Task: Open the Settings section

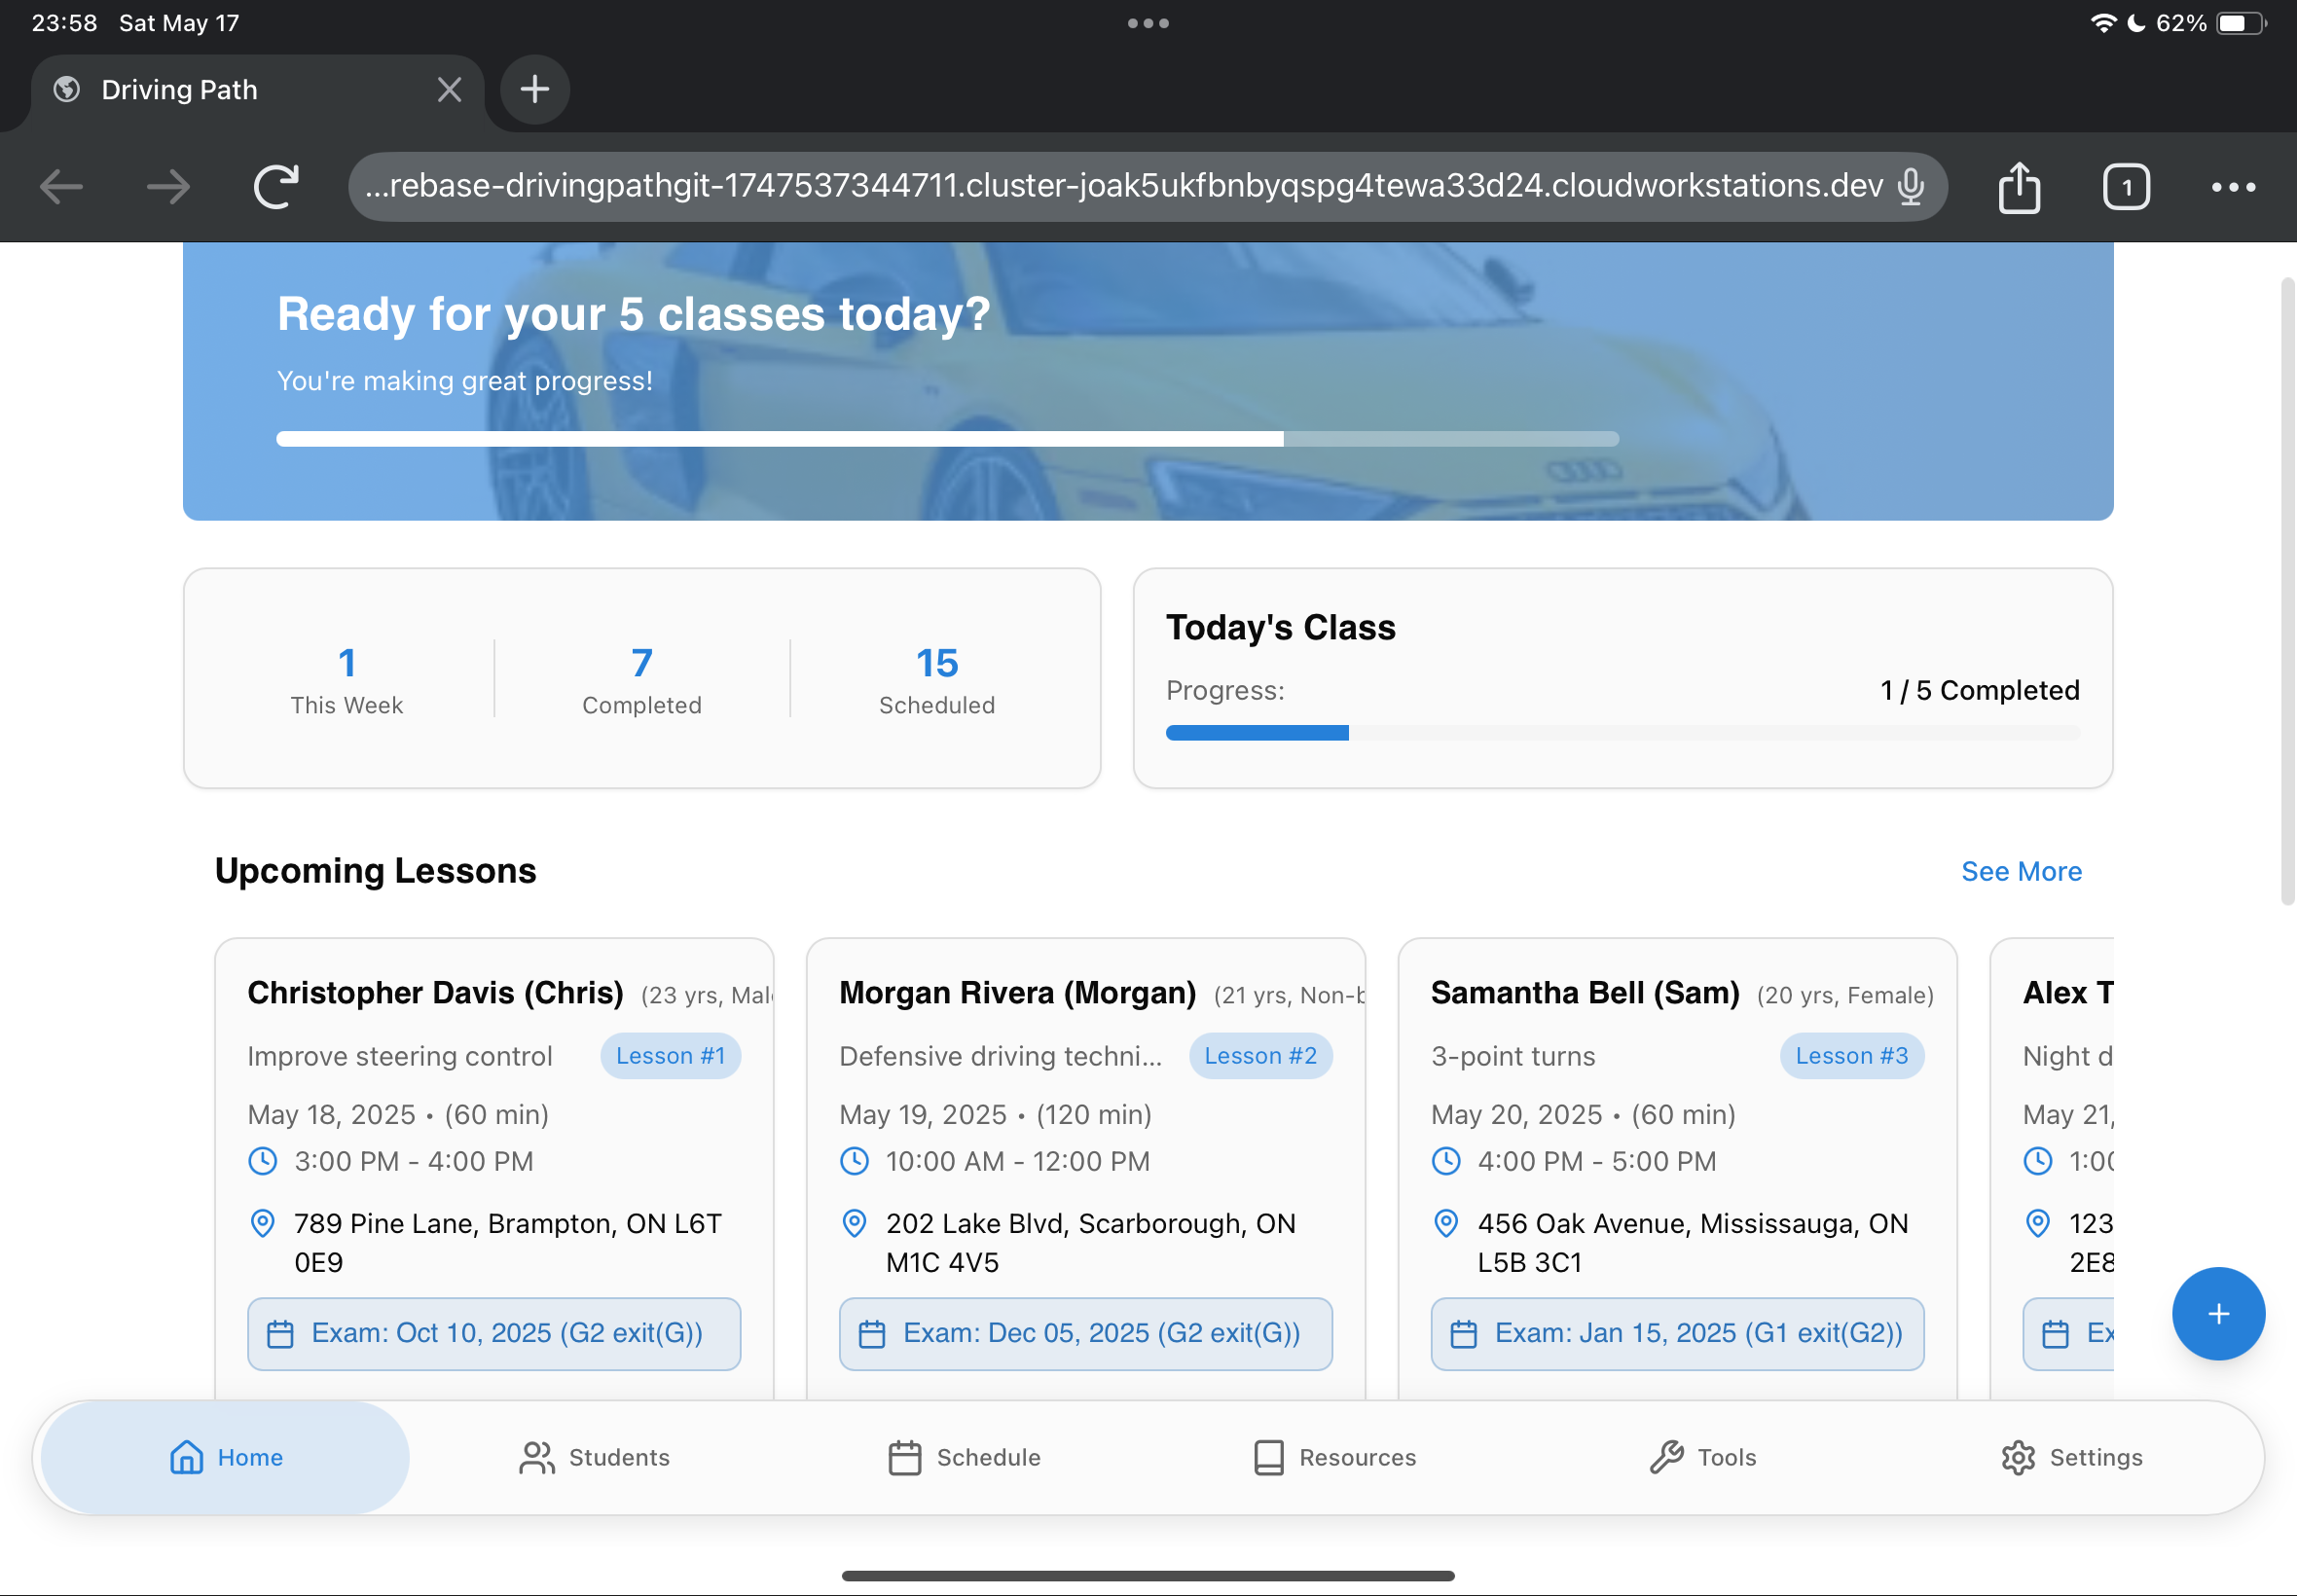Action: click(x=2071, y=1457)
